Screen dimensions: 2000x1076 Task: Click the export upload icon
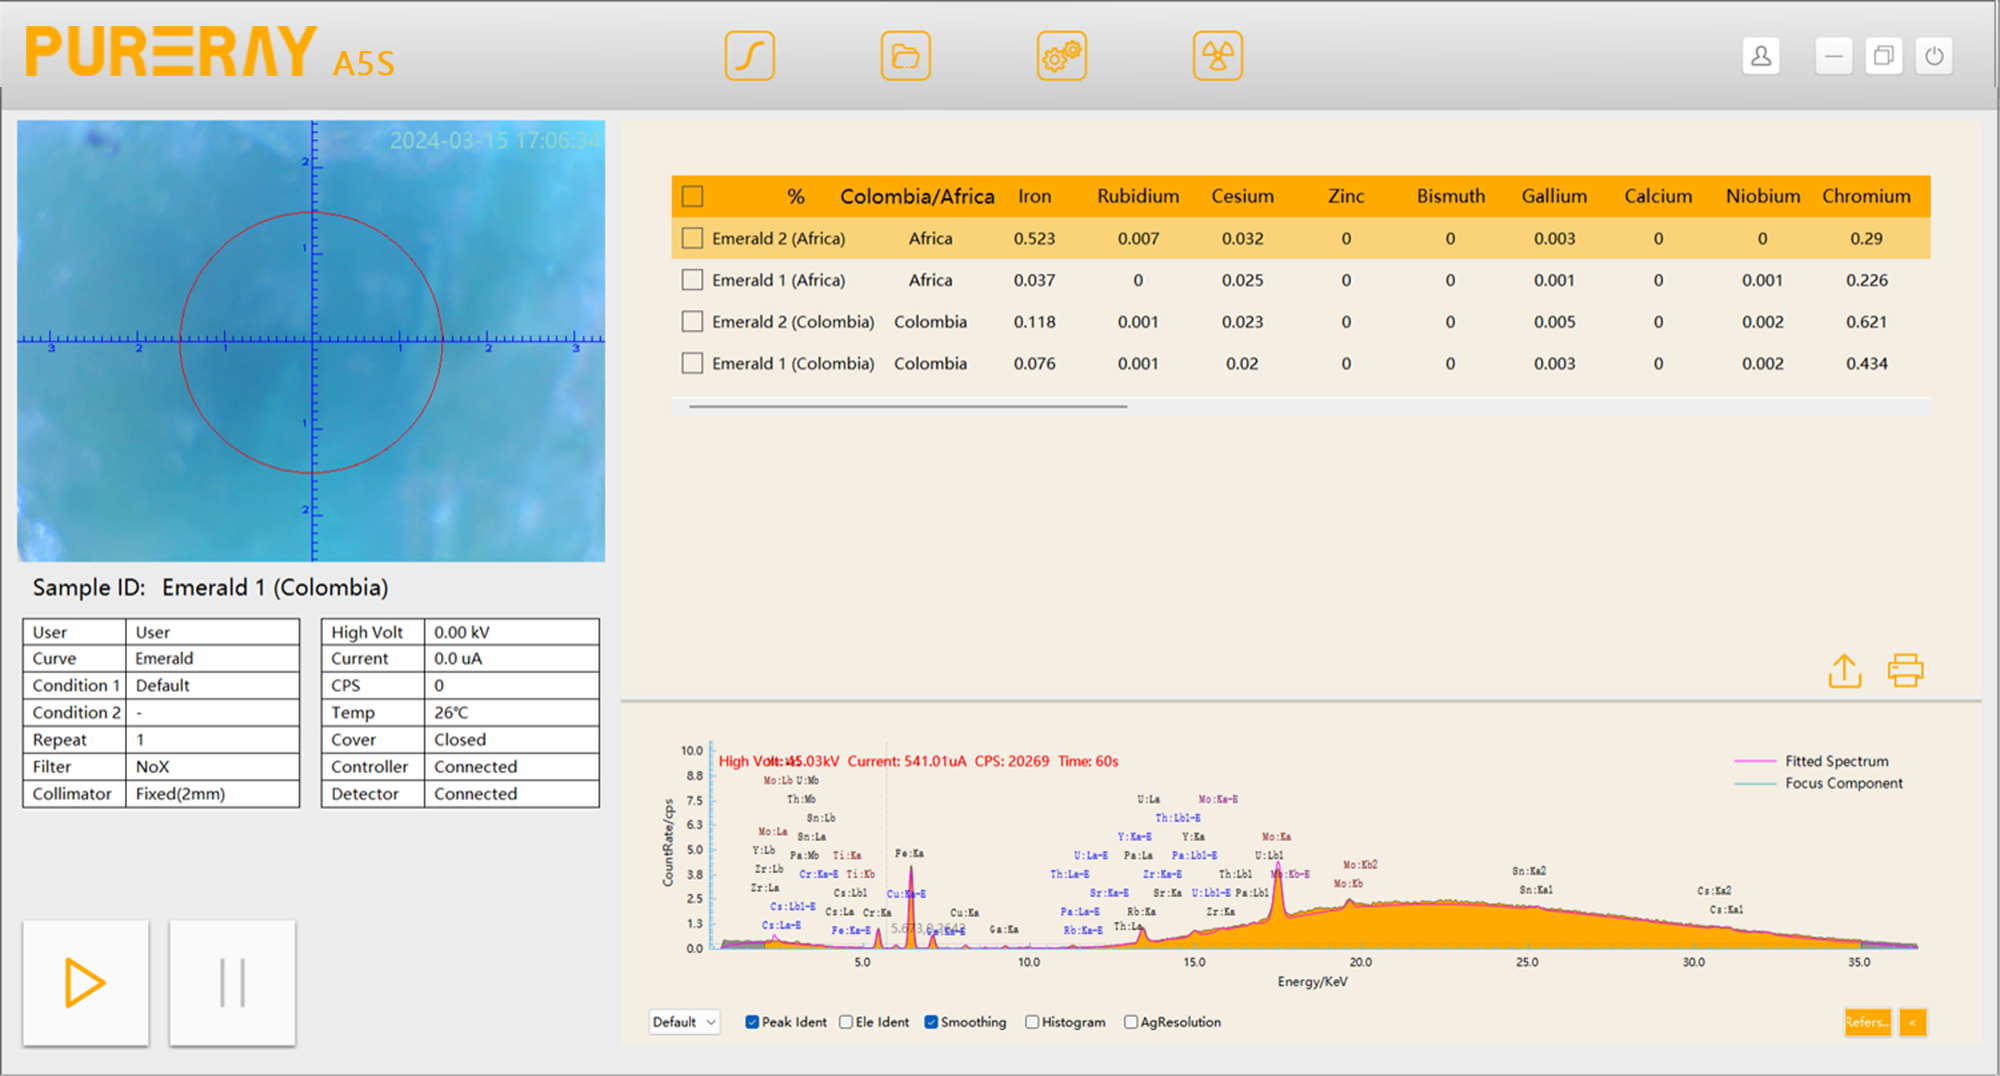click(x=1844, y=671)
